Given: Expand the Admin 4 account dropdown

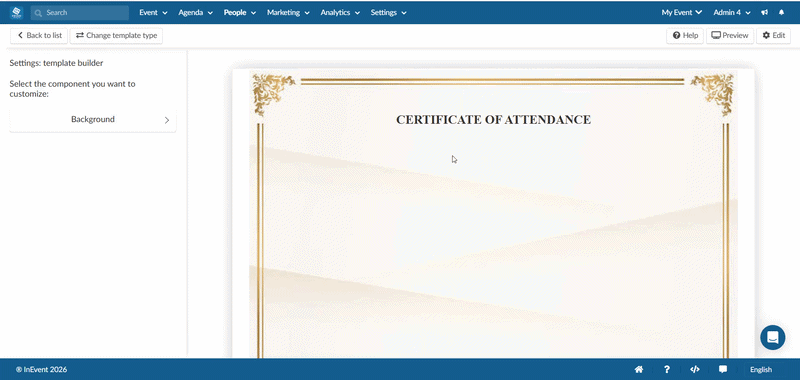Looking at the screenshot, I should coord(732,13).
